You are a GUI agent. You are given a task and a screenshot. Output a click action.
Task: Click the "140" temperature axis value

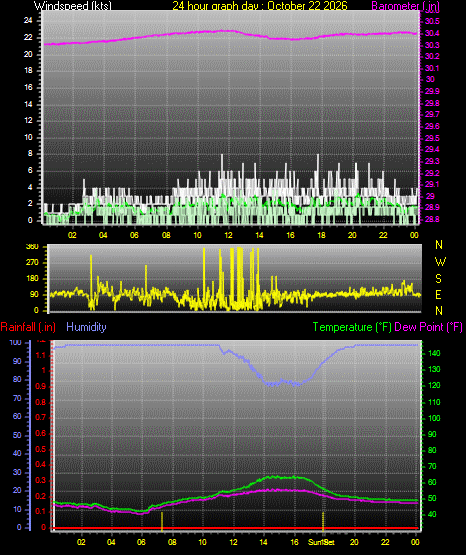tap(434, 353)
